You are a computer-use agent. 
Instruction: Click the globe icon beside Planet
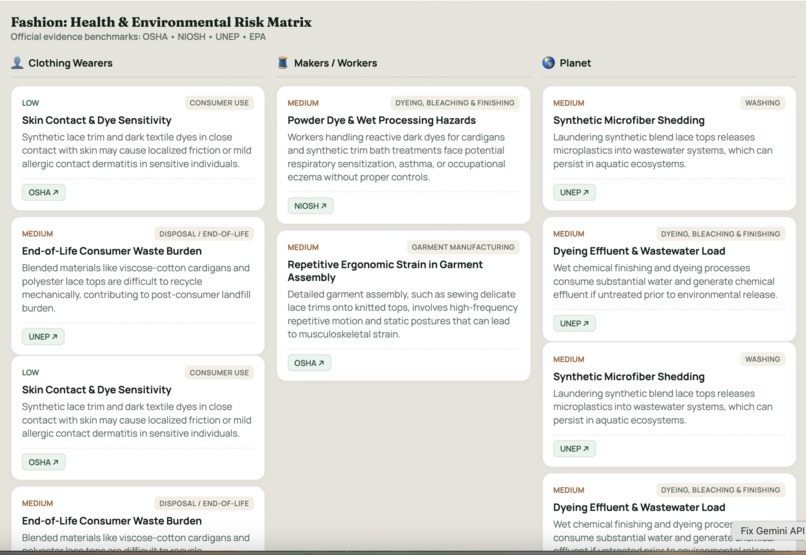548,63
